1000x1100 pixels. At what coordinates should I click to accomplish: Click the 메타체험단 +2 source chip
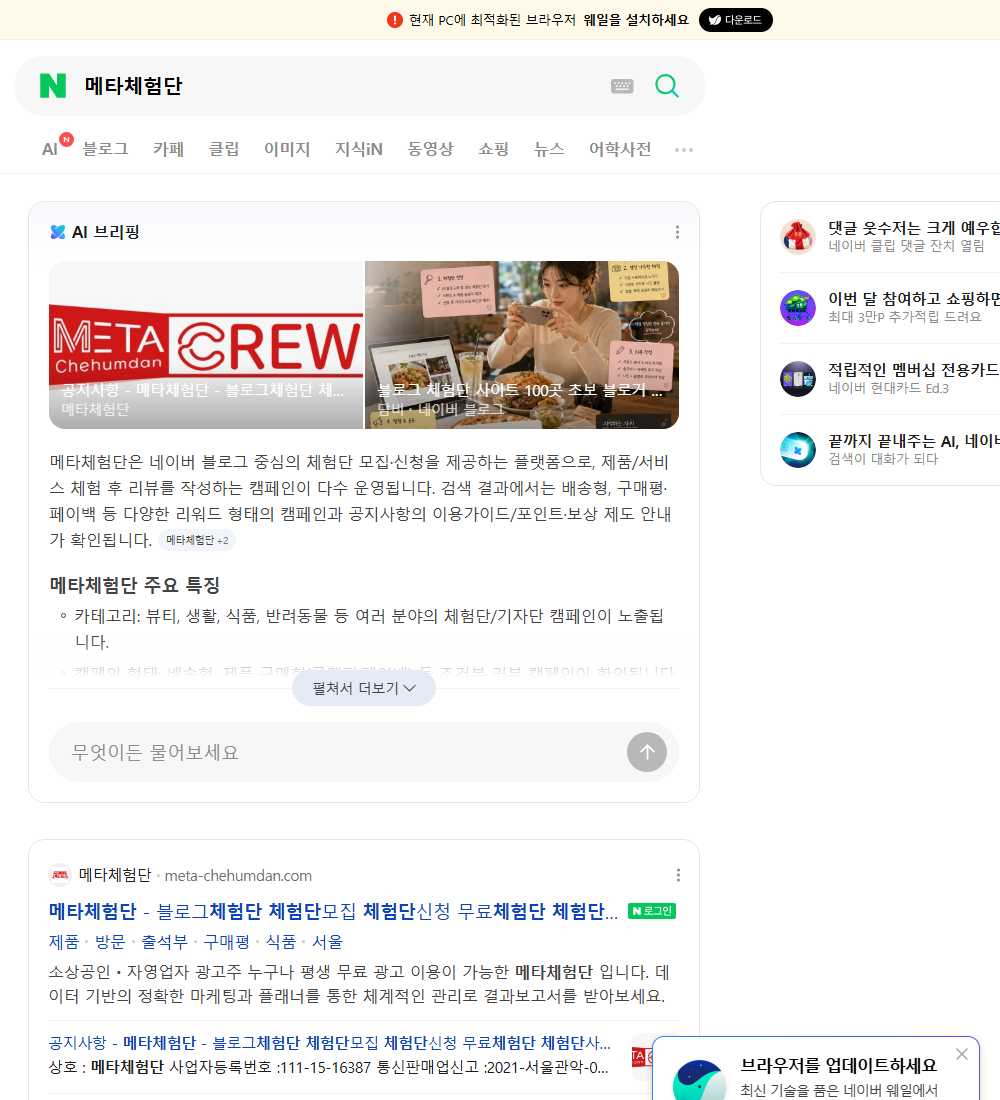point(196,540)
